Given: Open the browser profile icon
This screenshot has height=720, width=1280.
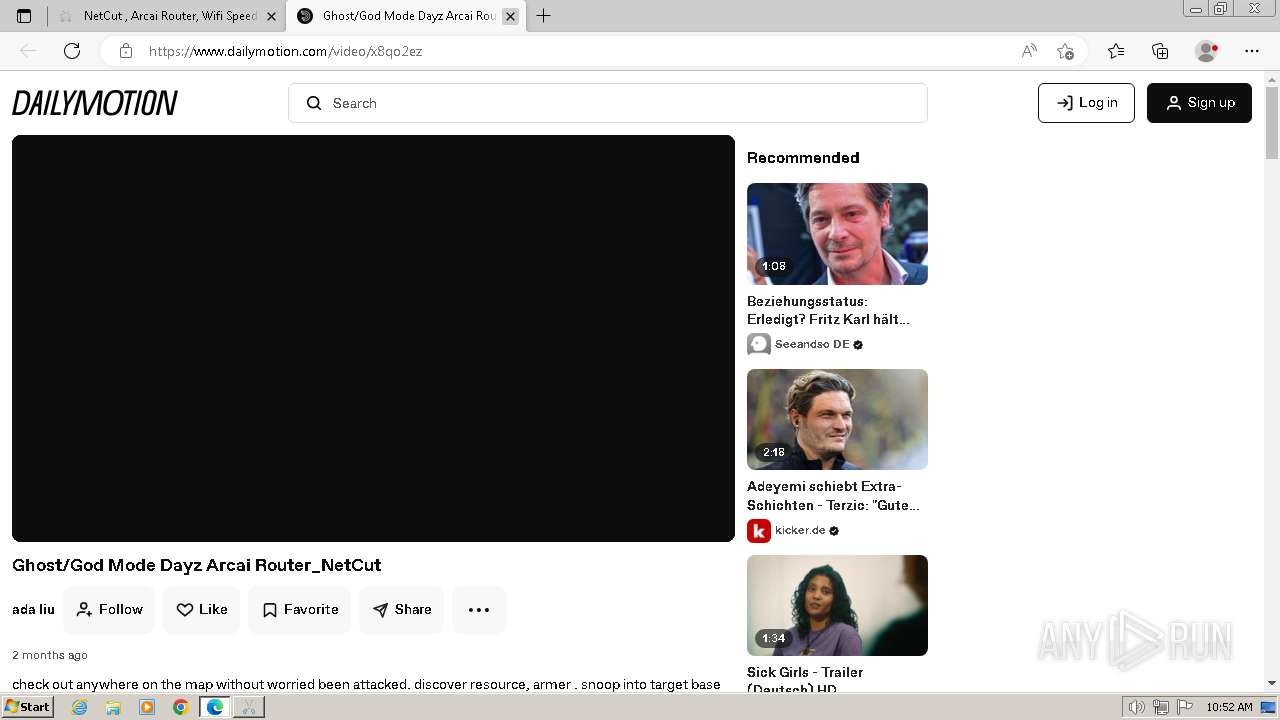Looking at the screenshot, I should pos(1206,51).
